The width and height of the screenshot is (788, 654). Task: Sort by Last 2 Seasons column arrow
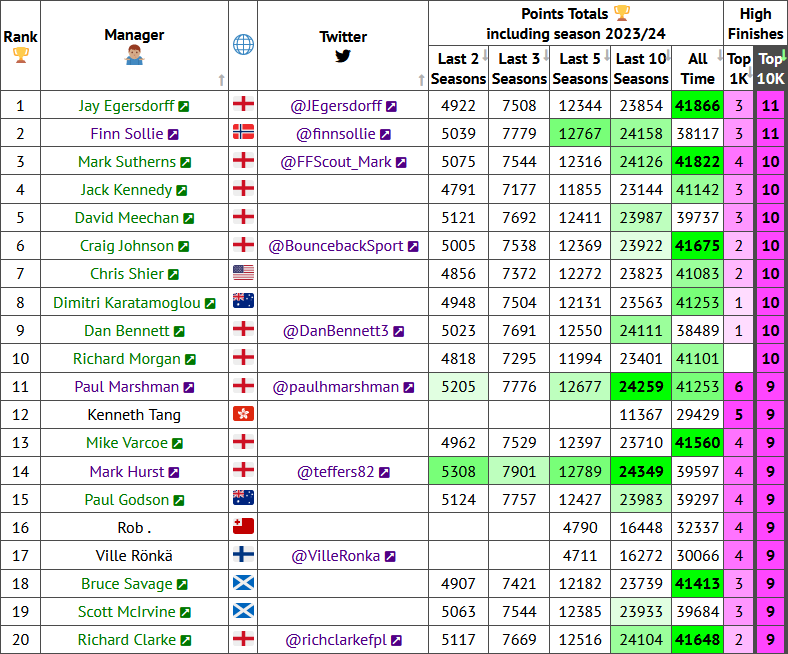(x=485, y=55)
